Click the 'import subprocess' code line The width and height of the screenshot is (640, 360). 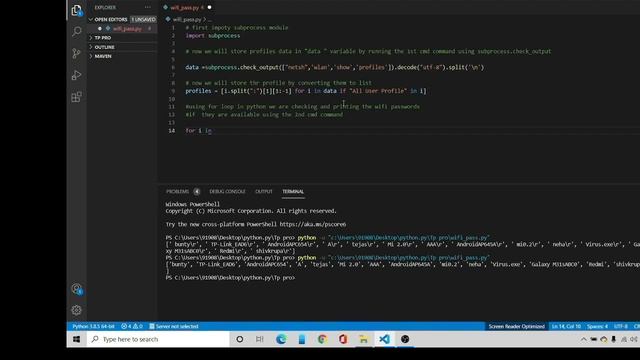pos(213,36)
